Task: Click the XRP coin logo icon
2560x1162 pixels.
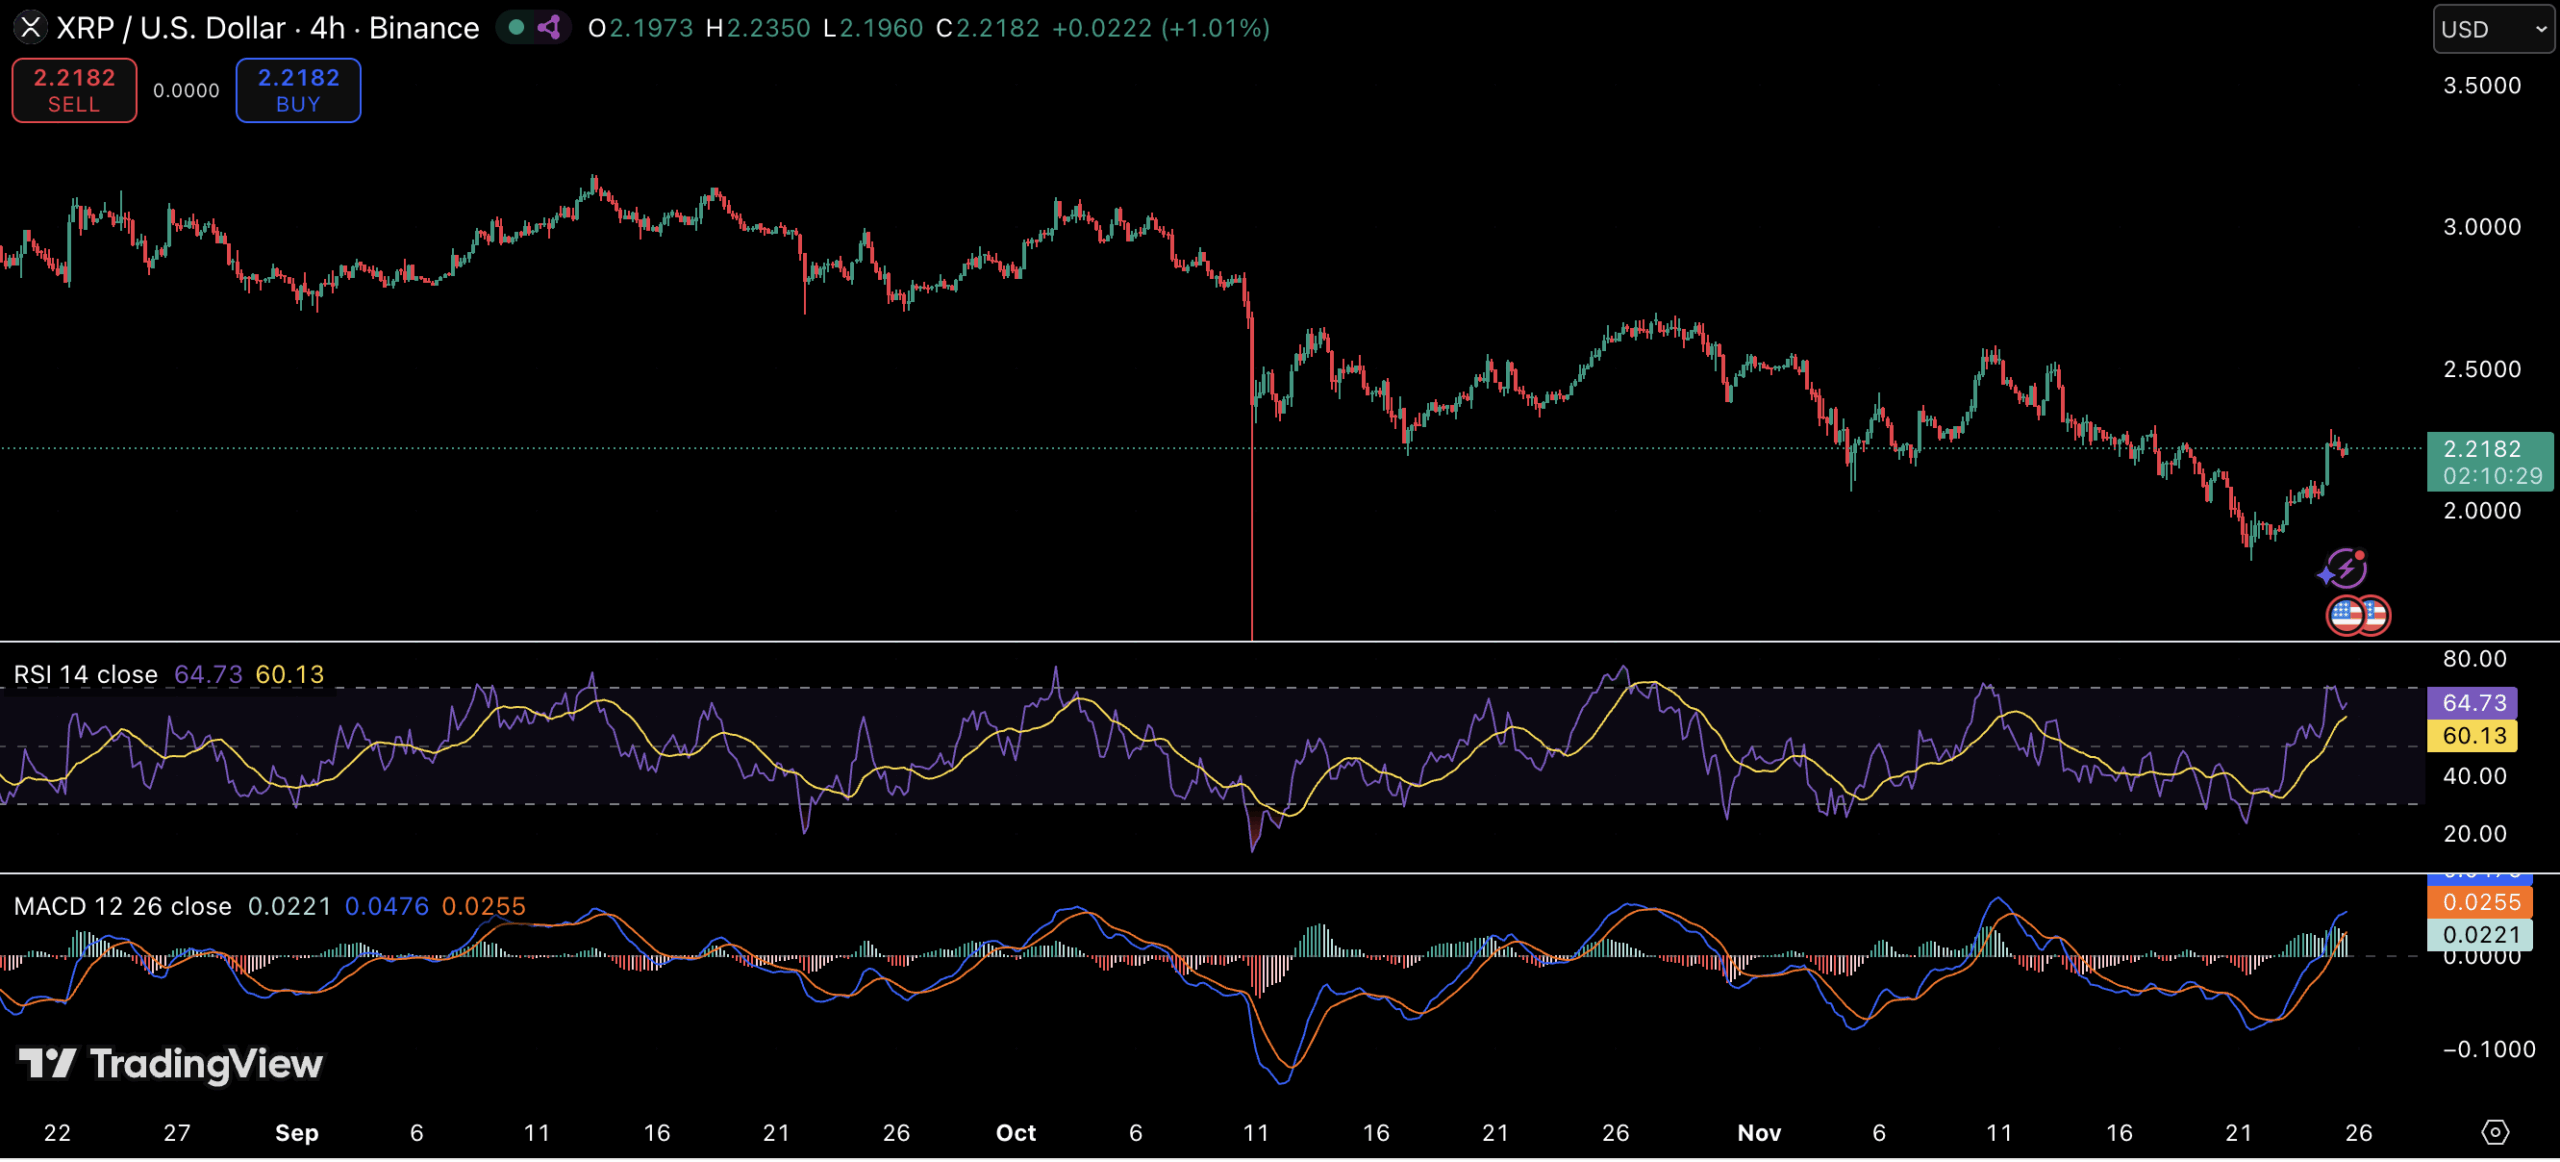Action: point(30,27)
